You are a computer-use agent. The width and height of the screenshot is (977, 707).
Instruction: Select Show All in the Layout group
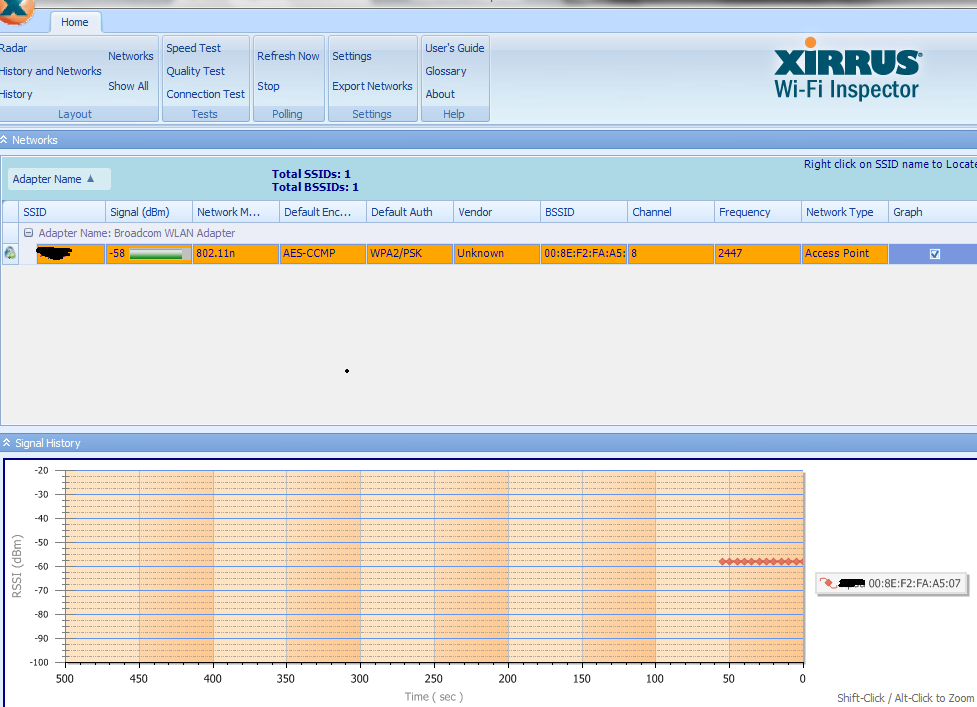[128, 86]
